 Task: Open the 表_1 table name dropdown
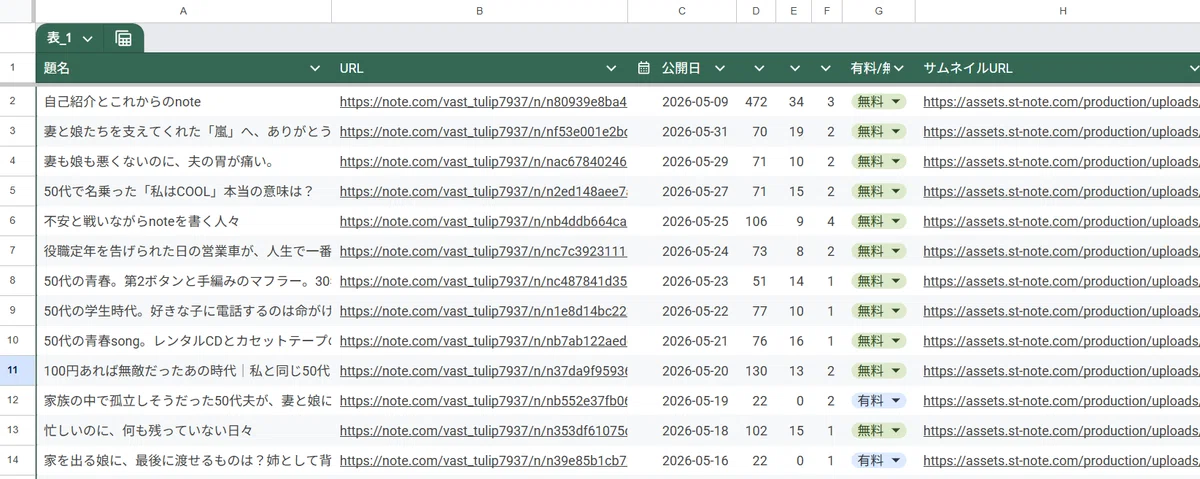point(88,38)
